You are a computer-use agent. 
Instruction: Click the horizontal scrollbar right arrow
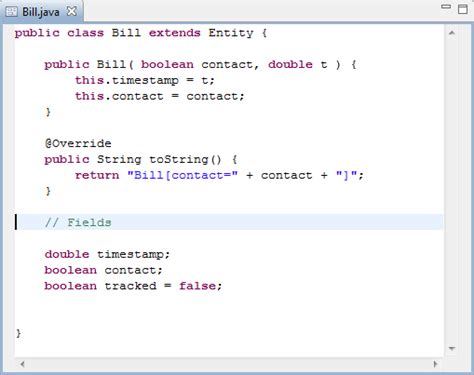pos(435,364)
